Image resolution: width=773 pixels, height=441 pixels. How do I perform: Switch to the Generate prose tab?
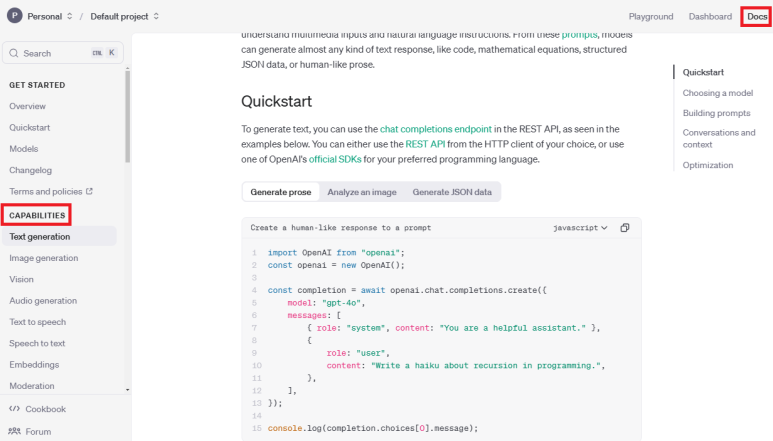(x=281, y=192)
